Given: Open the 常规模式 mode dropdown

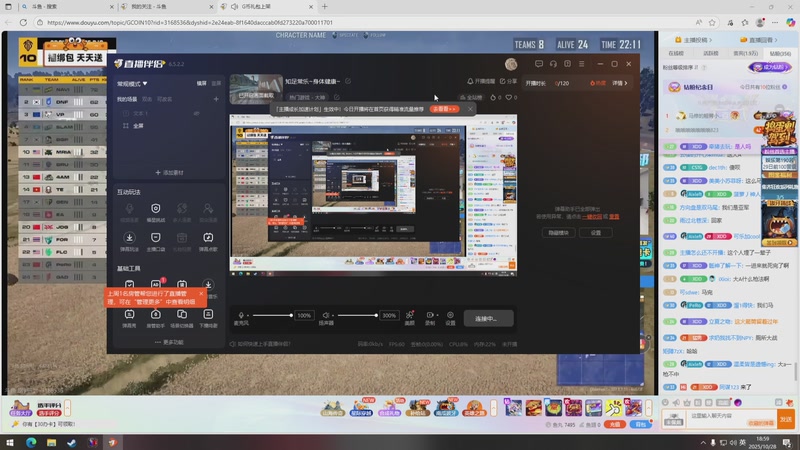Looking at the screenshot, I should 132,84.
